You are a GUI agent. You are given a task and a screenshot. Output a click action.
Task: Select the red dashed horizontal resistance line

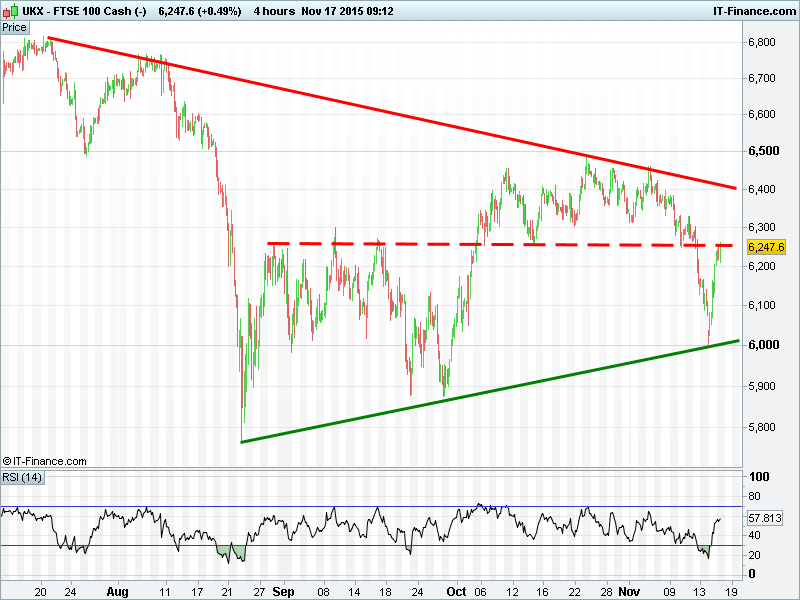pos(500,244)
